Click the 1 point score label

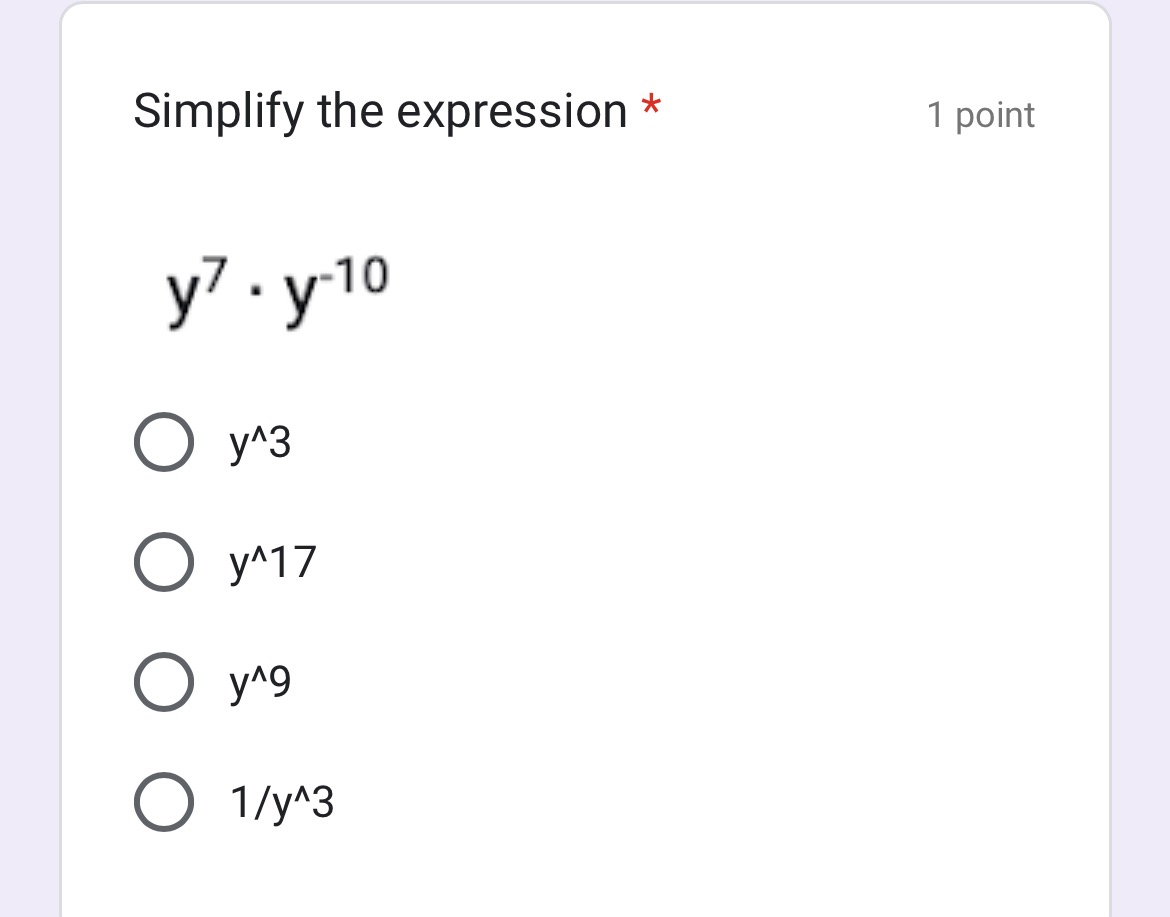(x=980, y=116)
